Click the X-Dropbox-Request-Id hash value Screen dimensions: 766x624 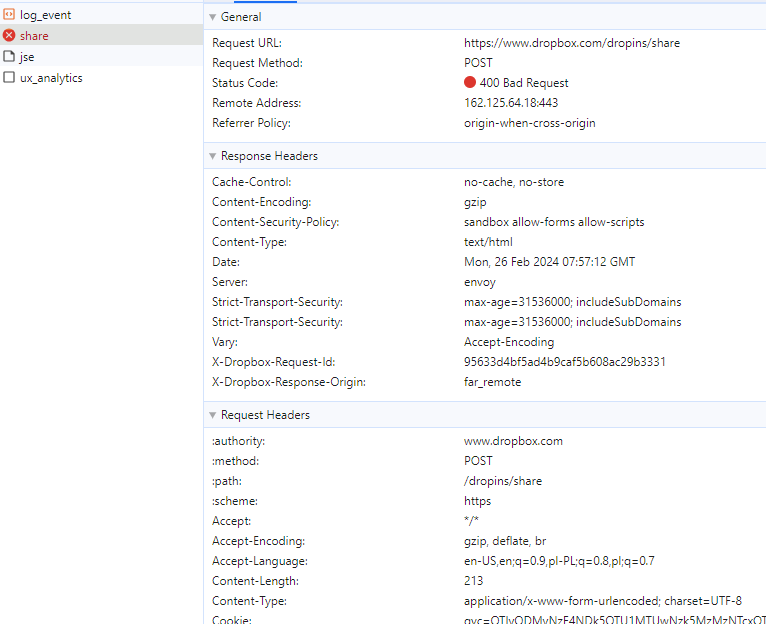pos(564,362)
